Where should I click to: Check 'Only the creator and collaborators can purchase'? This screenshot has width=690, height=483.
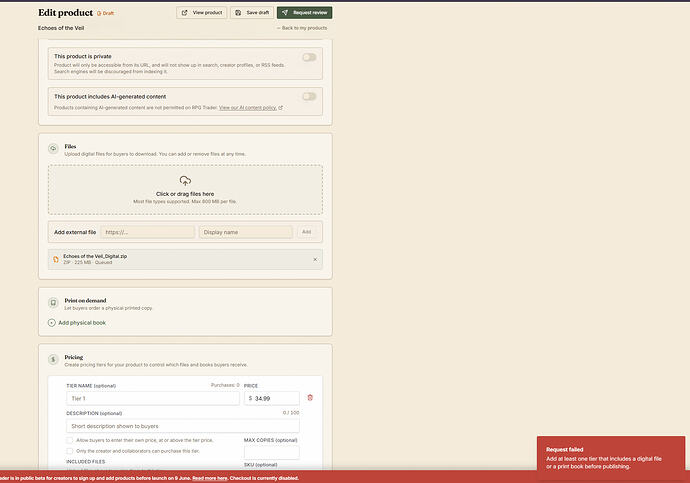(x=70, y=451)
